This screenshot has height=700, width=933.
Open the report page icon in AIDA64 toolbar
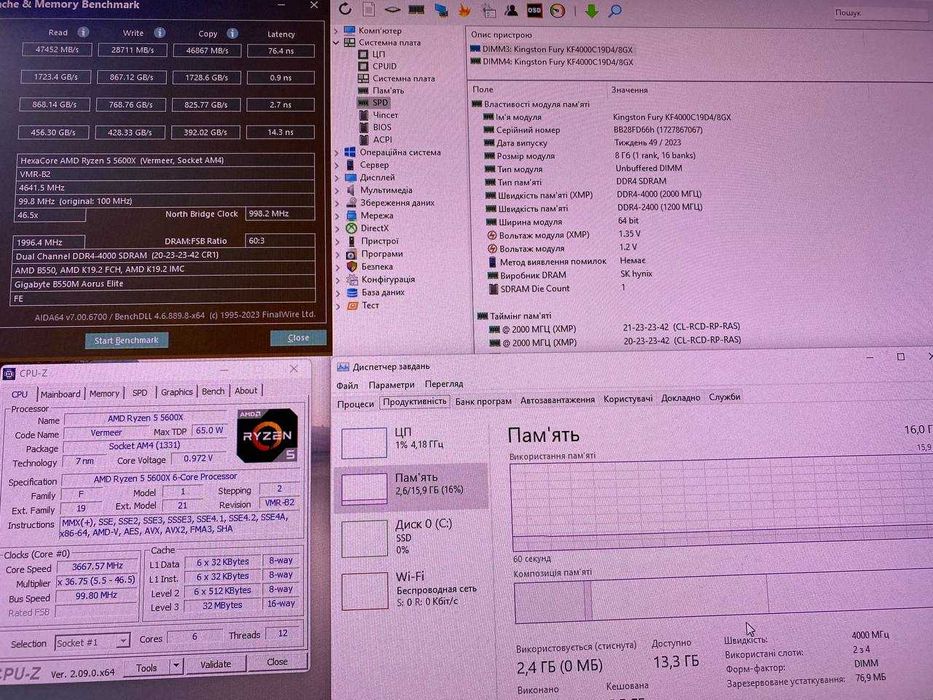[x=369, y=10]
